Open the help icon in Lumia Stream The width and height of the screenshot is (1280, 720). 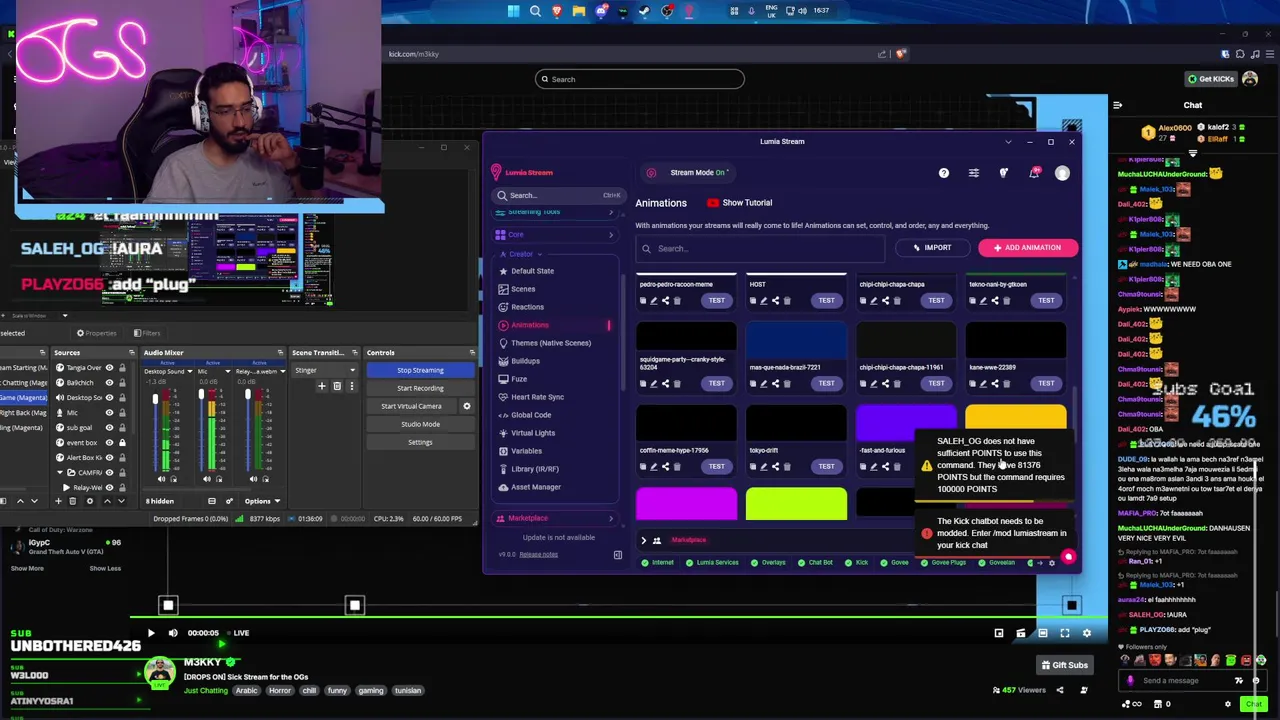tap(943, 173)
